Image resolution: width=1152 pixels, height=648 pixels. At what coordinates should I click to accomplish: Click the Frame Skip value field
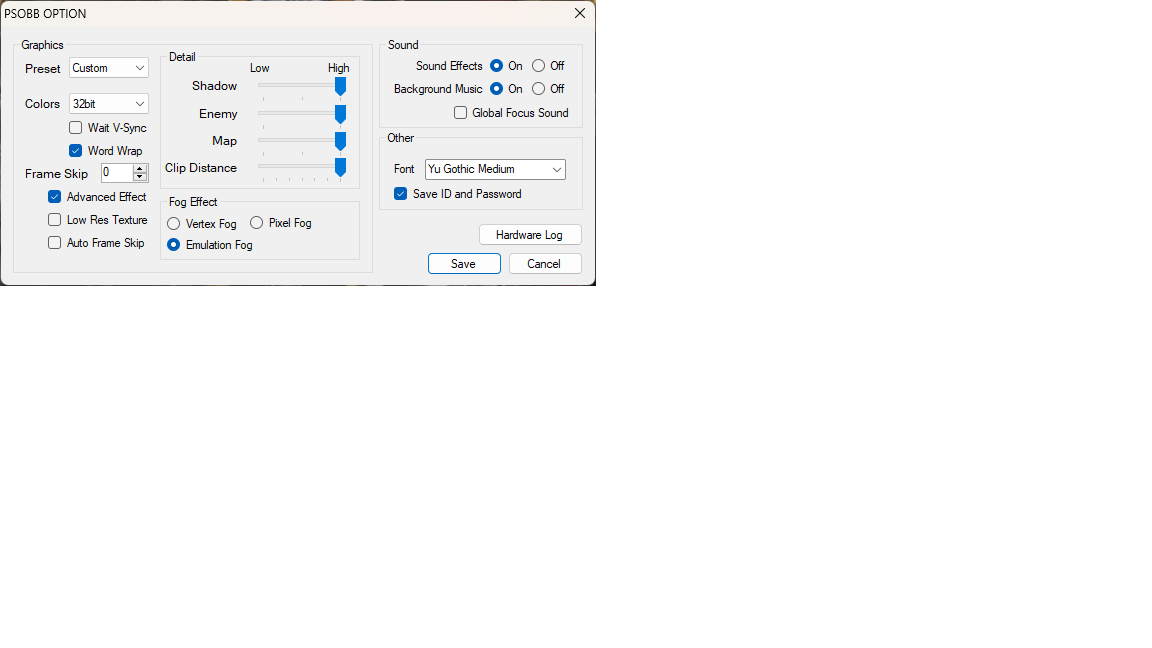point(118,173)
